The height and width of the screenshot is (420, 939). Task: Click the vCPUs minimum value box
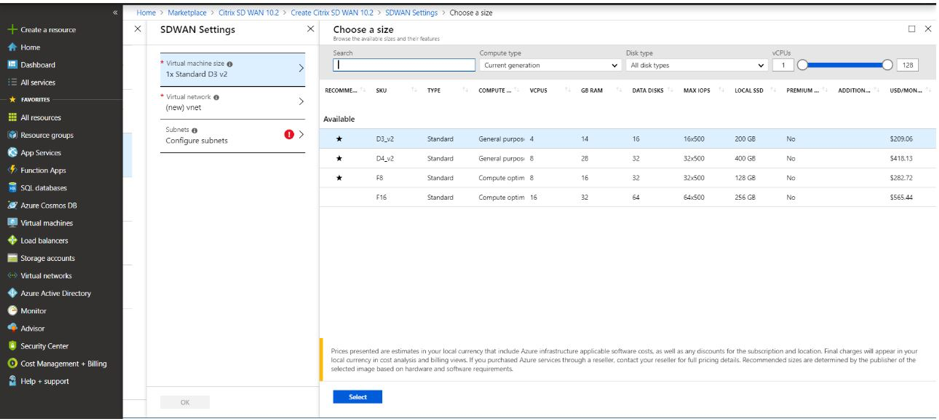pos(783,65)
